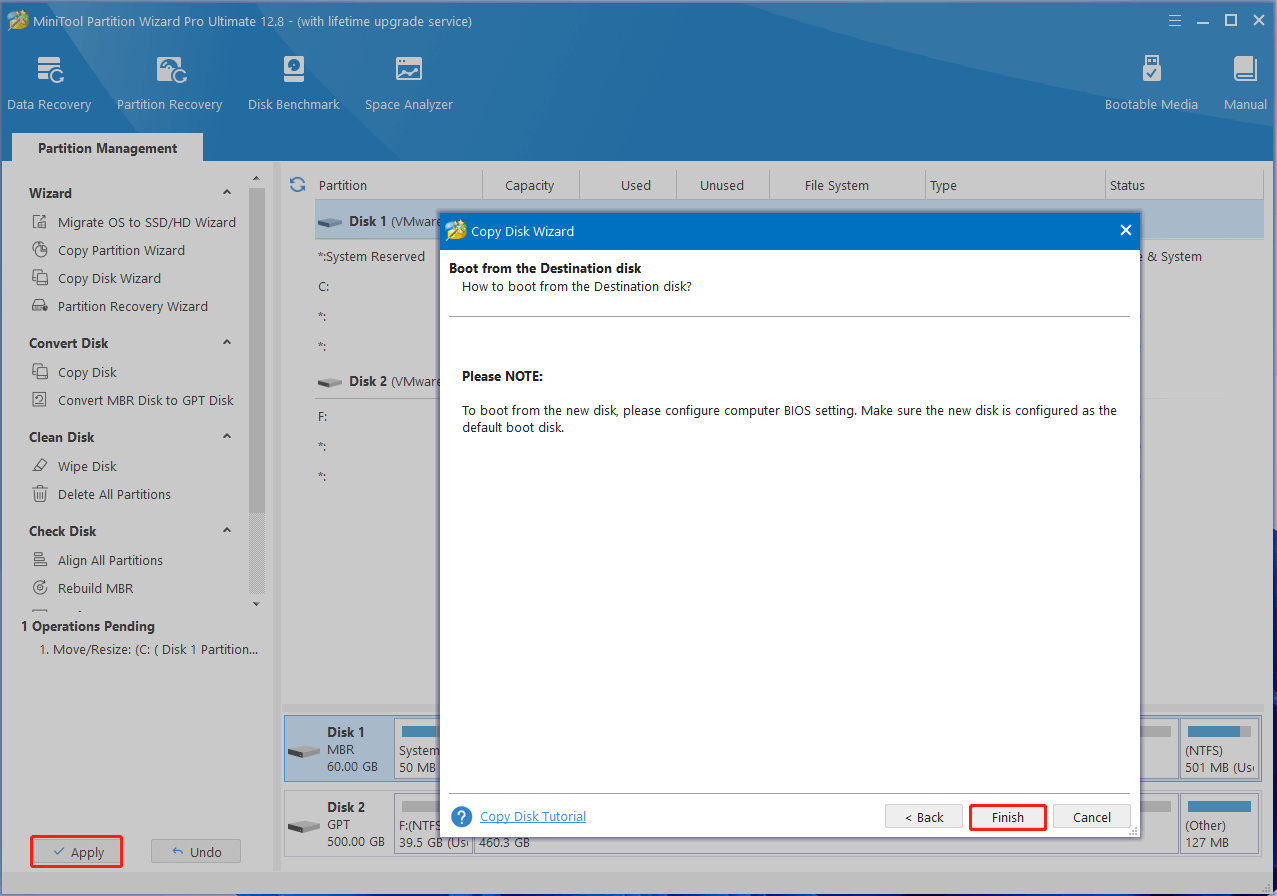Launch Partition Recovery from the toolbar
The image size is (1277, 896).
pos(169,84)
